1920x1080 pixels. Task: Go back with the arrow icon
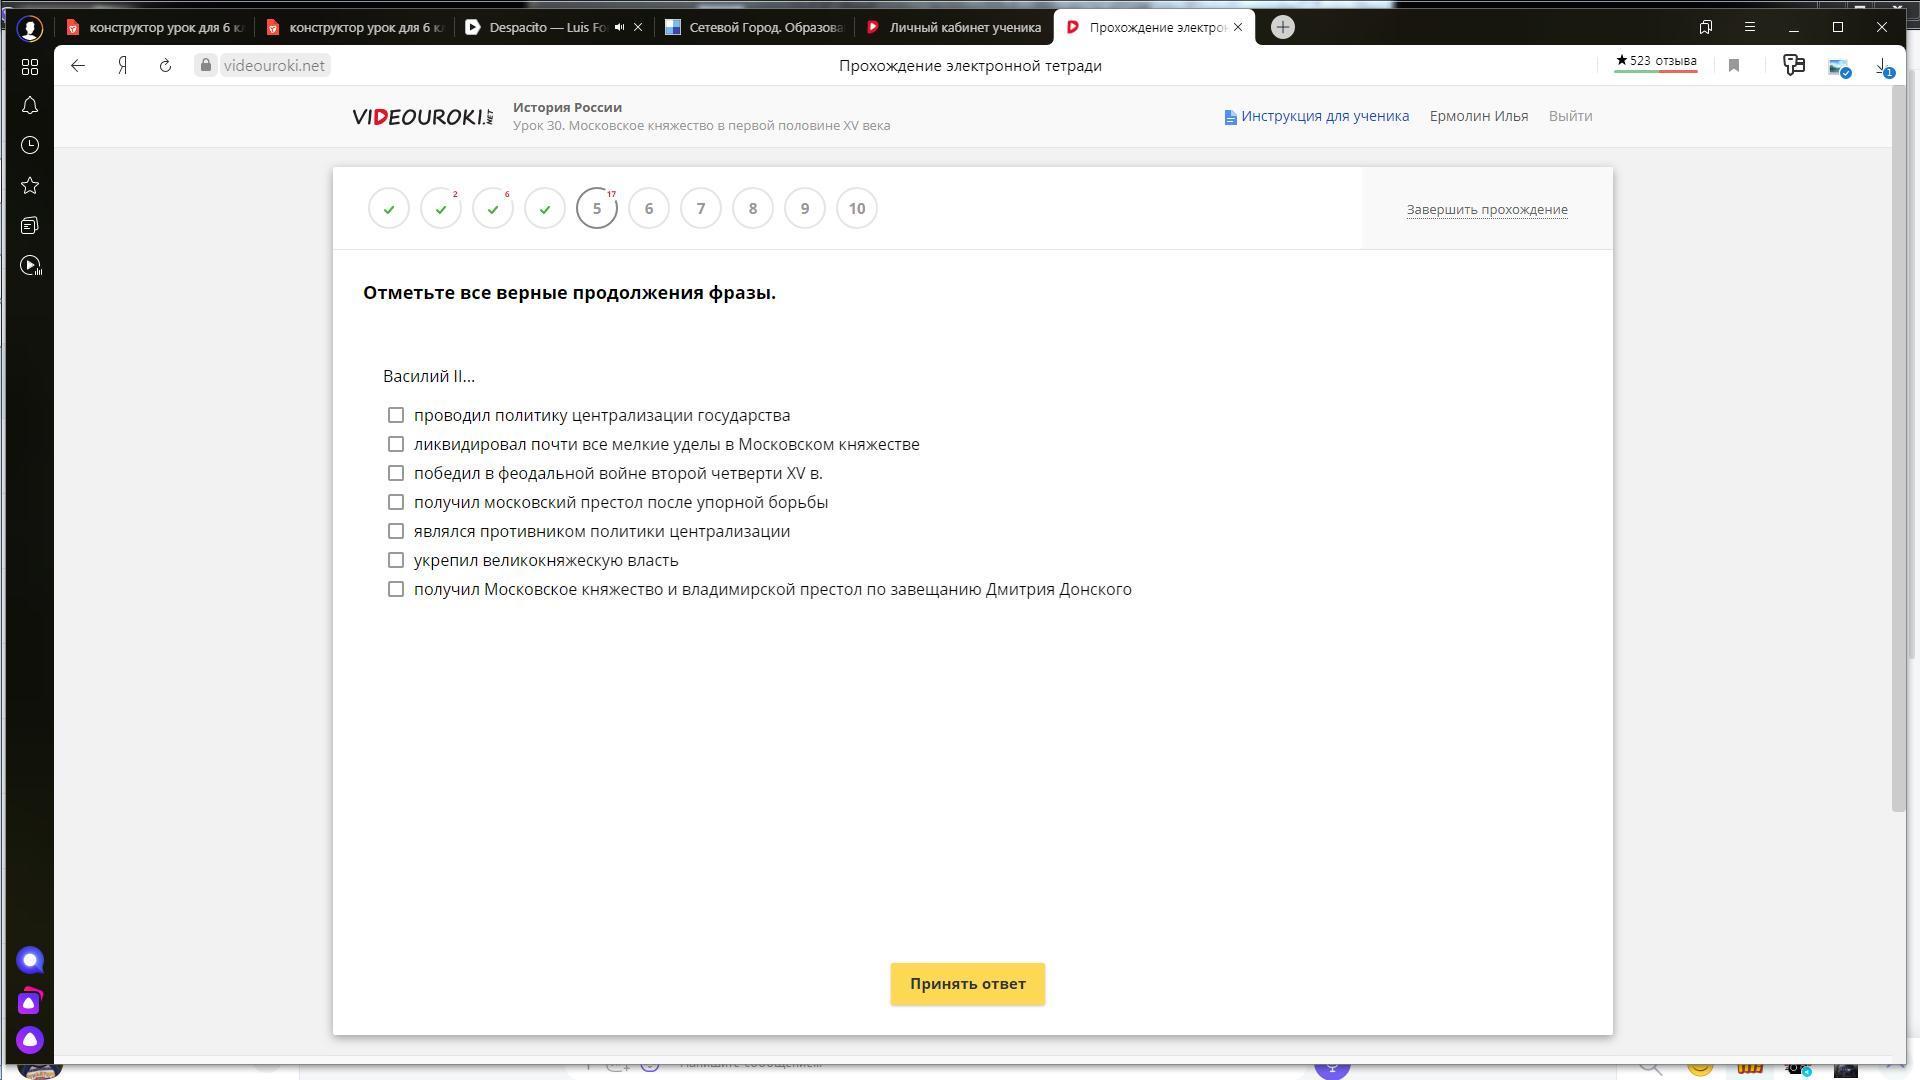click(78, 66)
